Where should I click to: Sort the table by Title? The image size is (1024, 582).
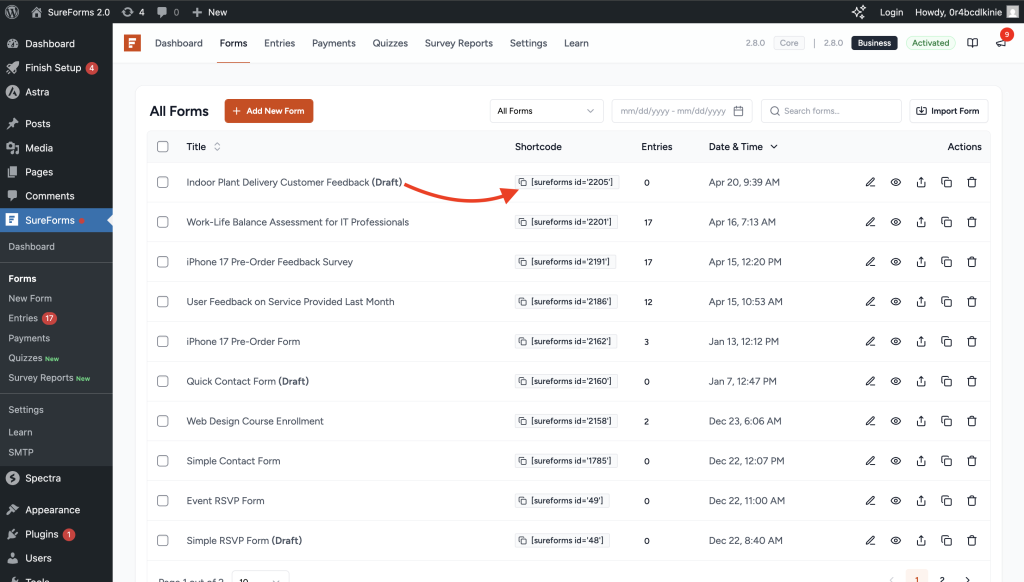click(x=203, y=147)
